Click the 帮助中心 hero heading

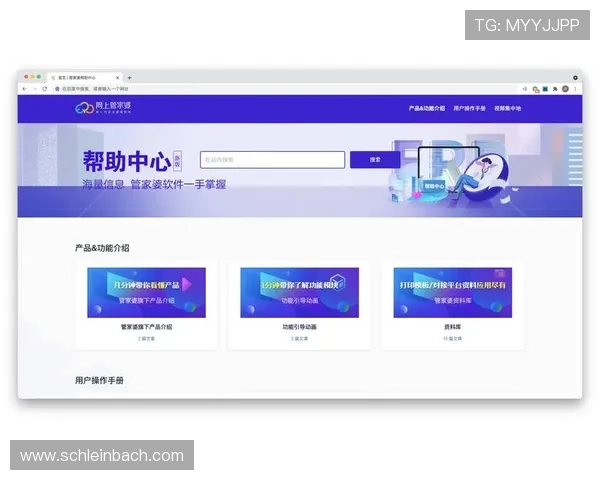pos(127,161)
